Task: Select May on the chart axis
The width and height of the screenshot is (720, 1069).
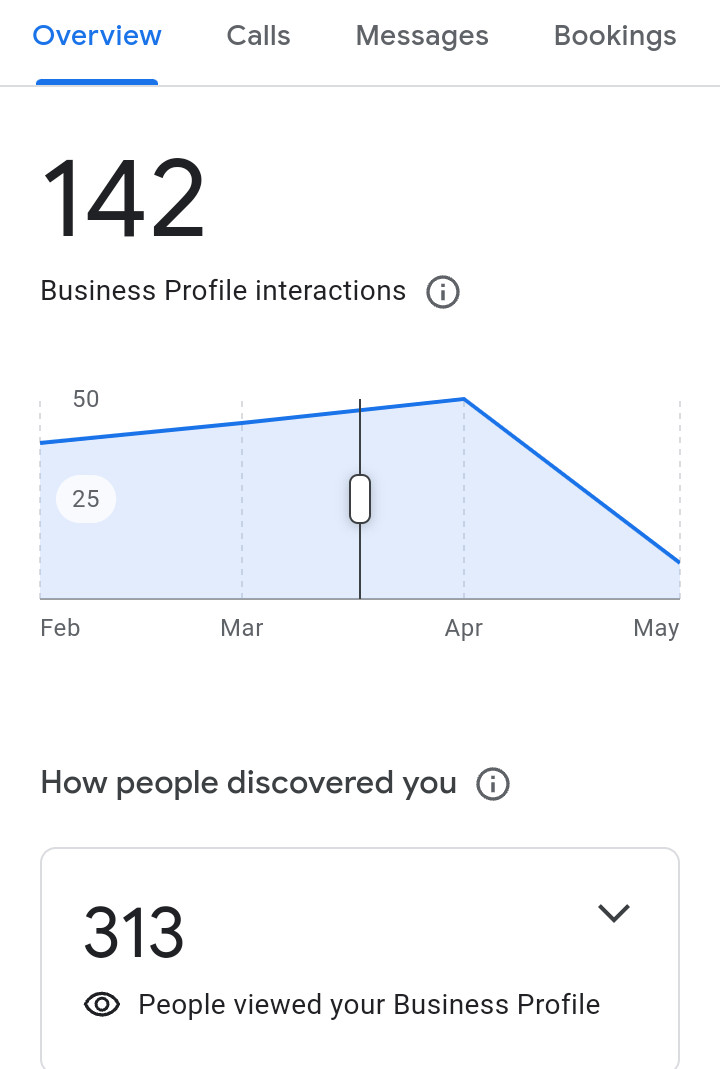Action: [x=656, y=629]
